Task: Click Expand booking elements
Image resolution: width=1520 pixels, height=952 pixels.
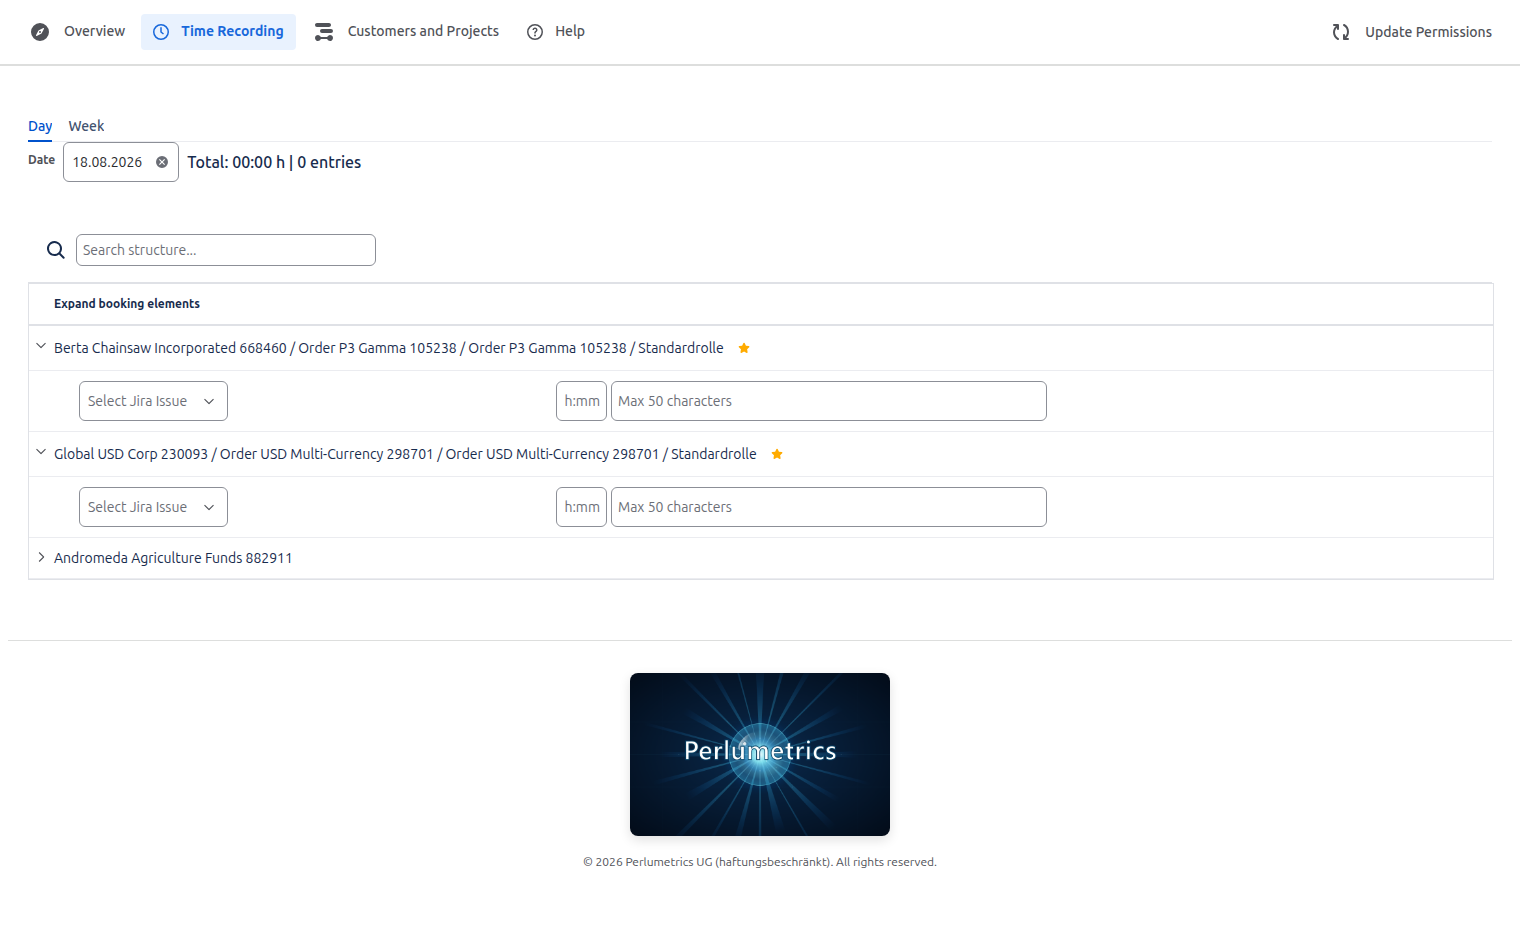Action: tap(127, 304)
